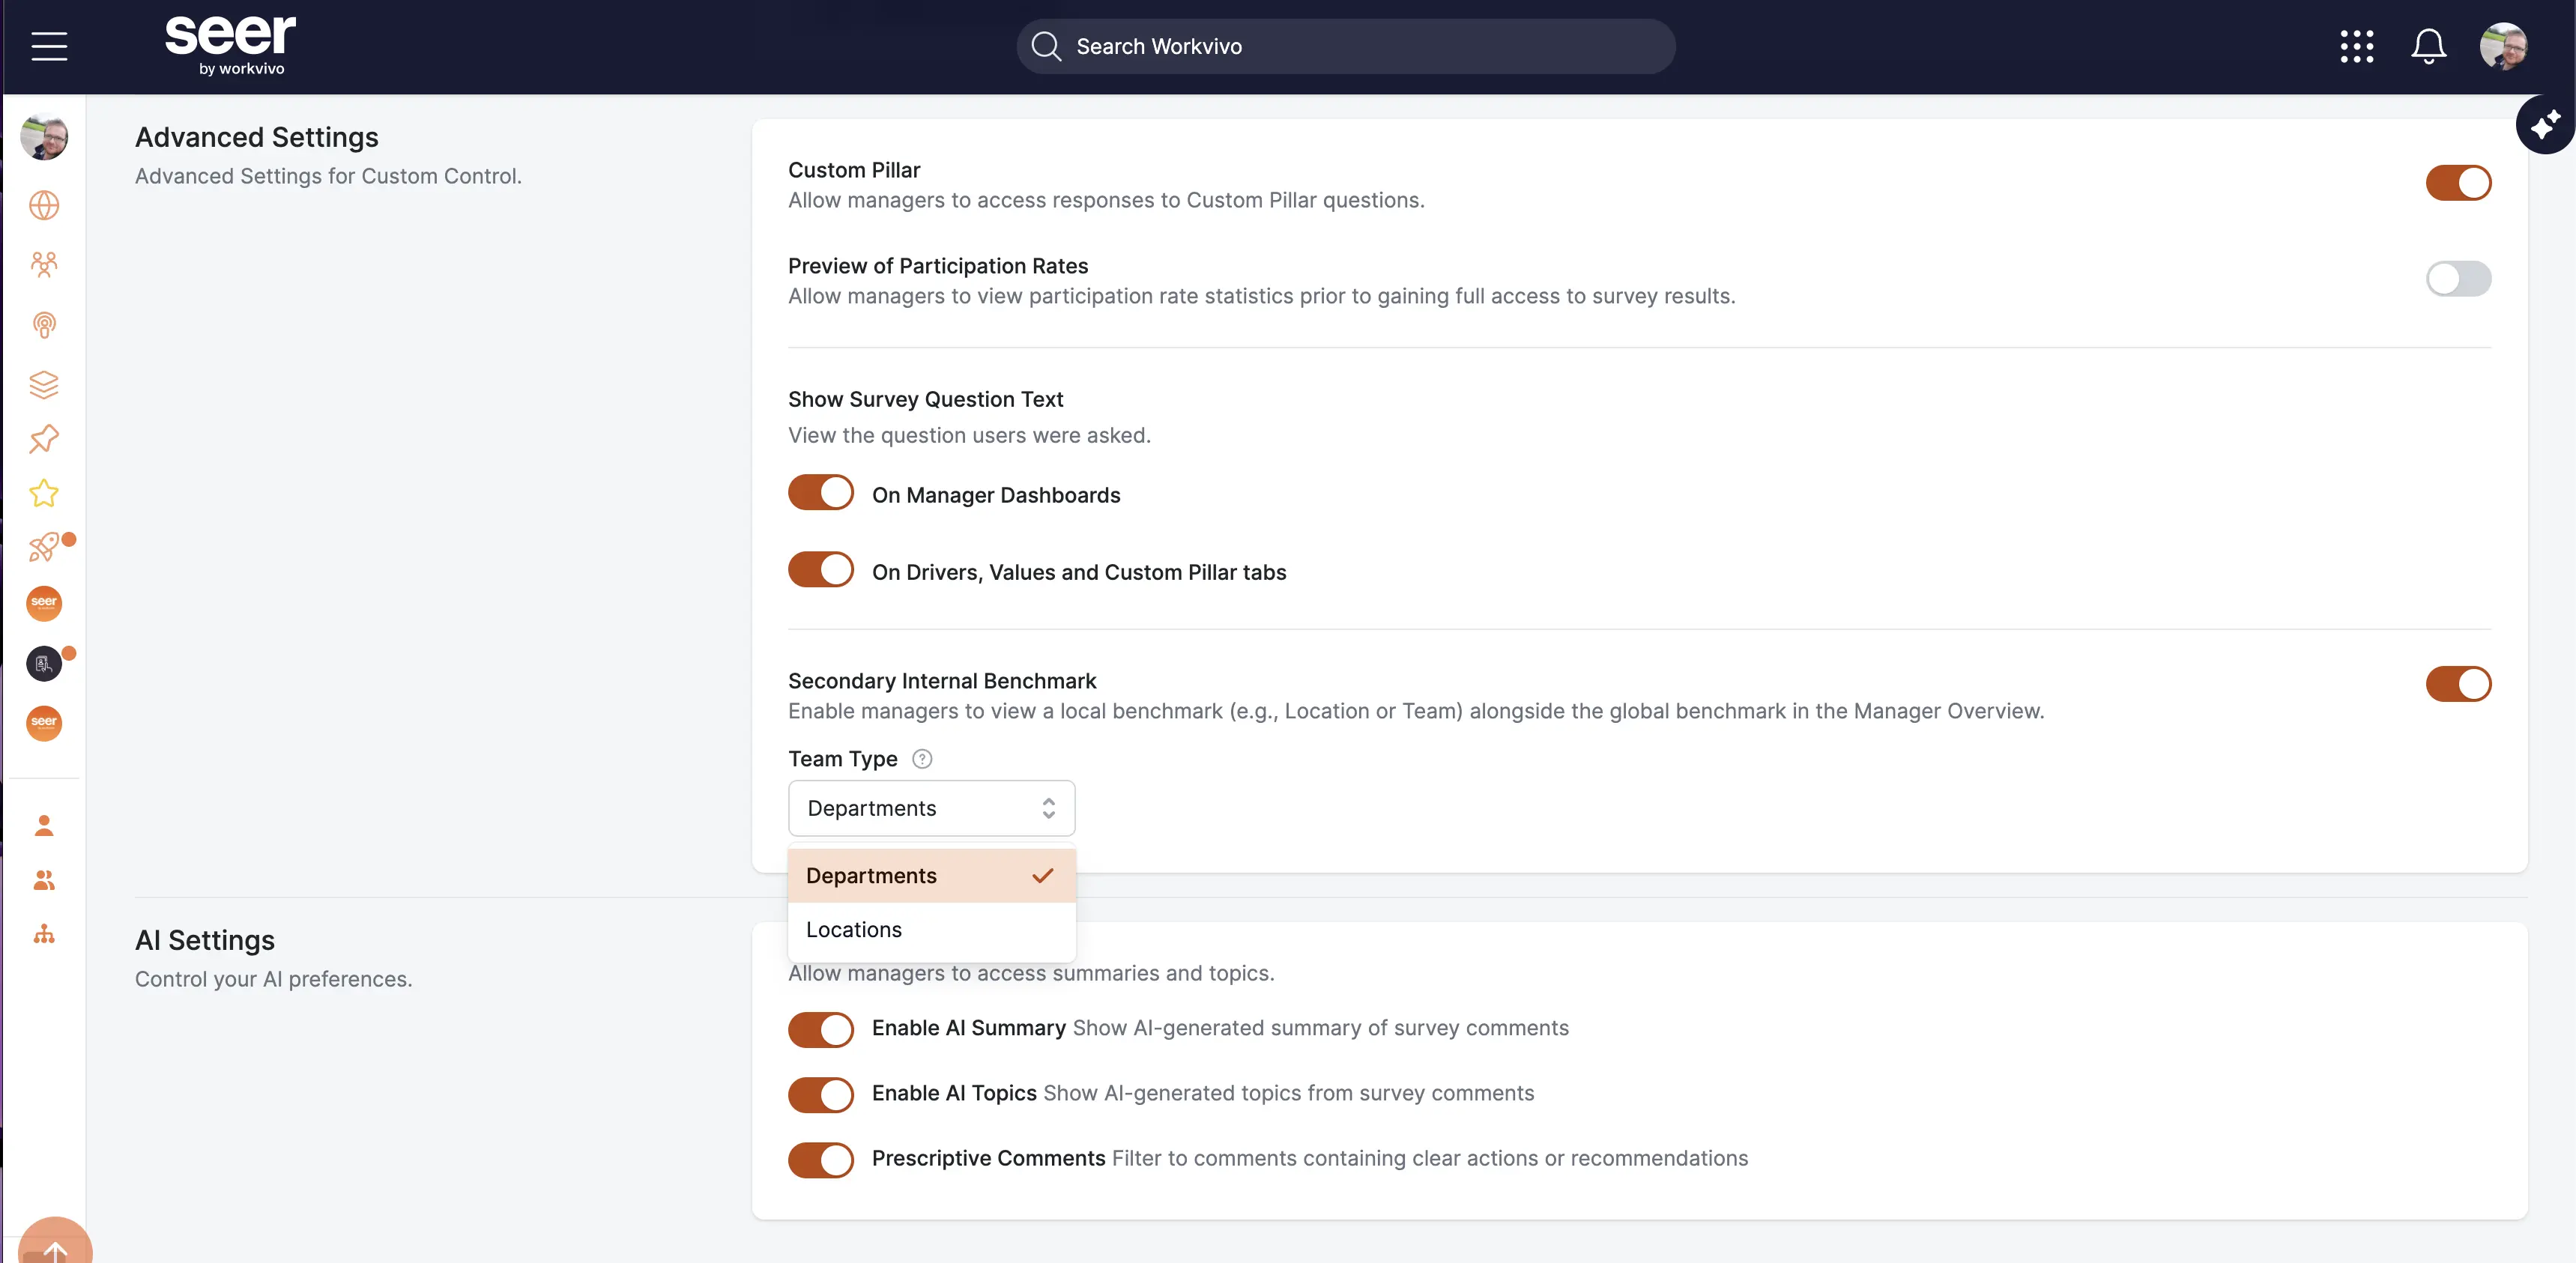Click the sidebar profile photo

(x=44, y=137)
